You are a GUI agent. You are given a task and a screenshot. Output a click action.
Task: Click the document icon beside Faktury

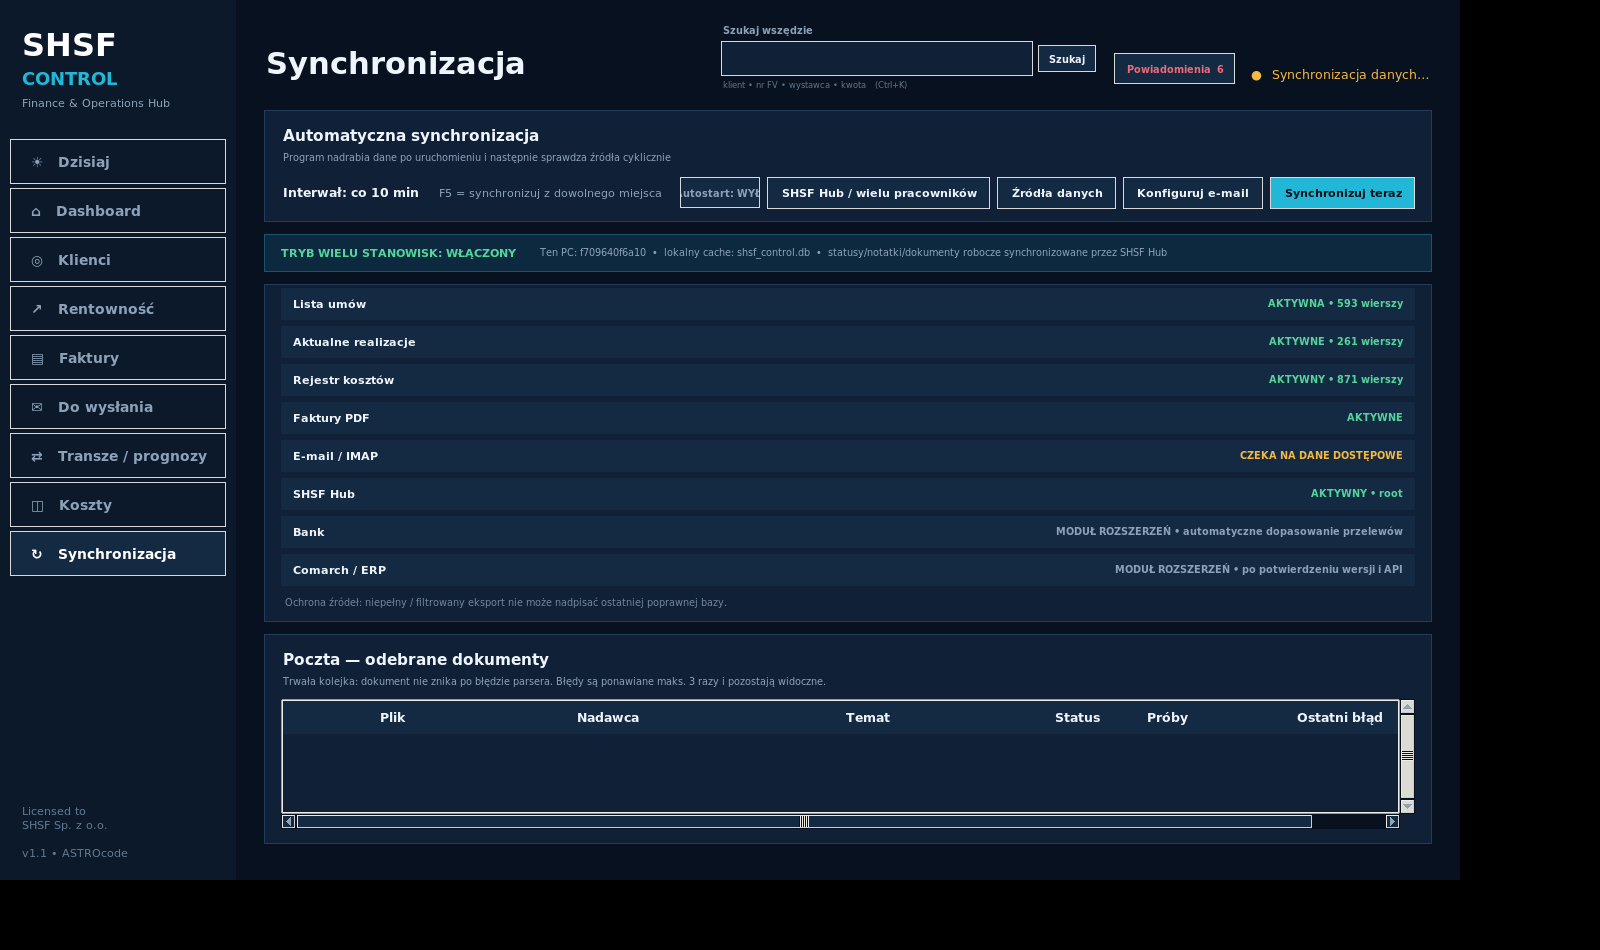(x=37, y=358)
